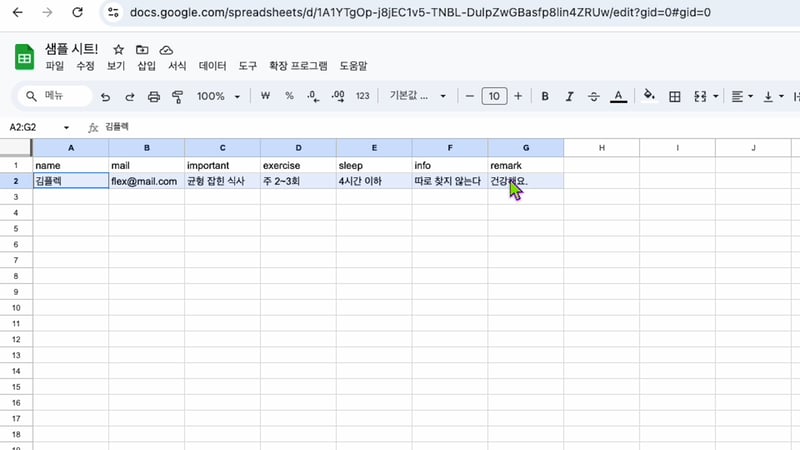Click the browser back arrow

(17, 12)
